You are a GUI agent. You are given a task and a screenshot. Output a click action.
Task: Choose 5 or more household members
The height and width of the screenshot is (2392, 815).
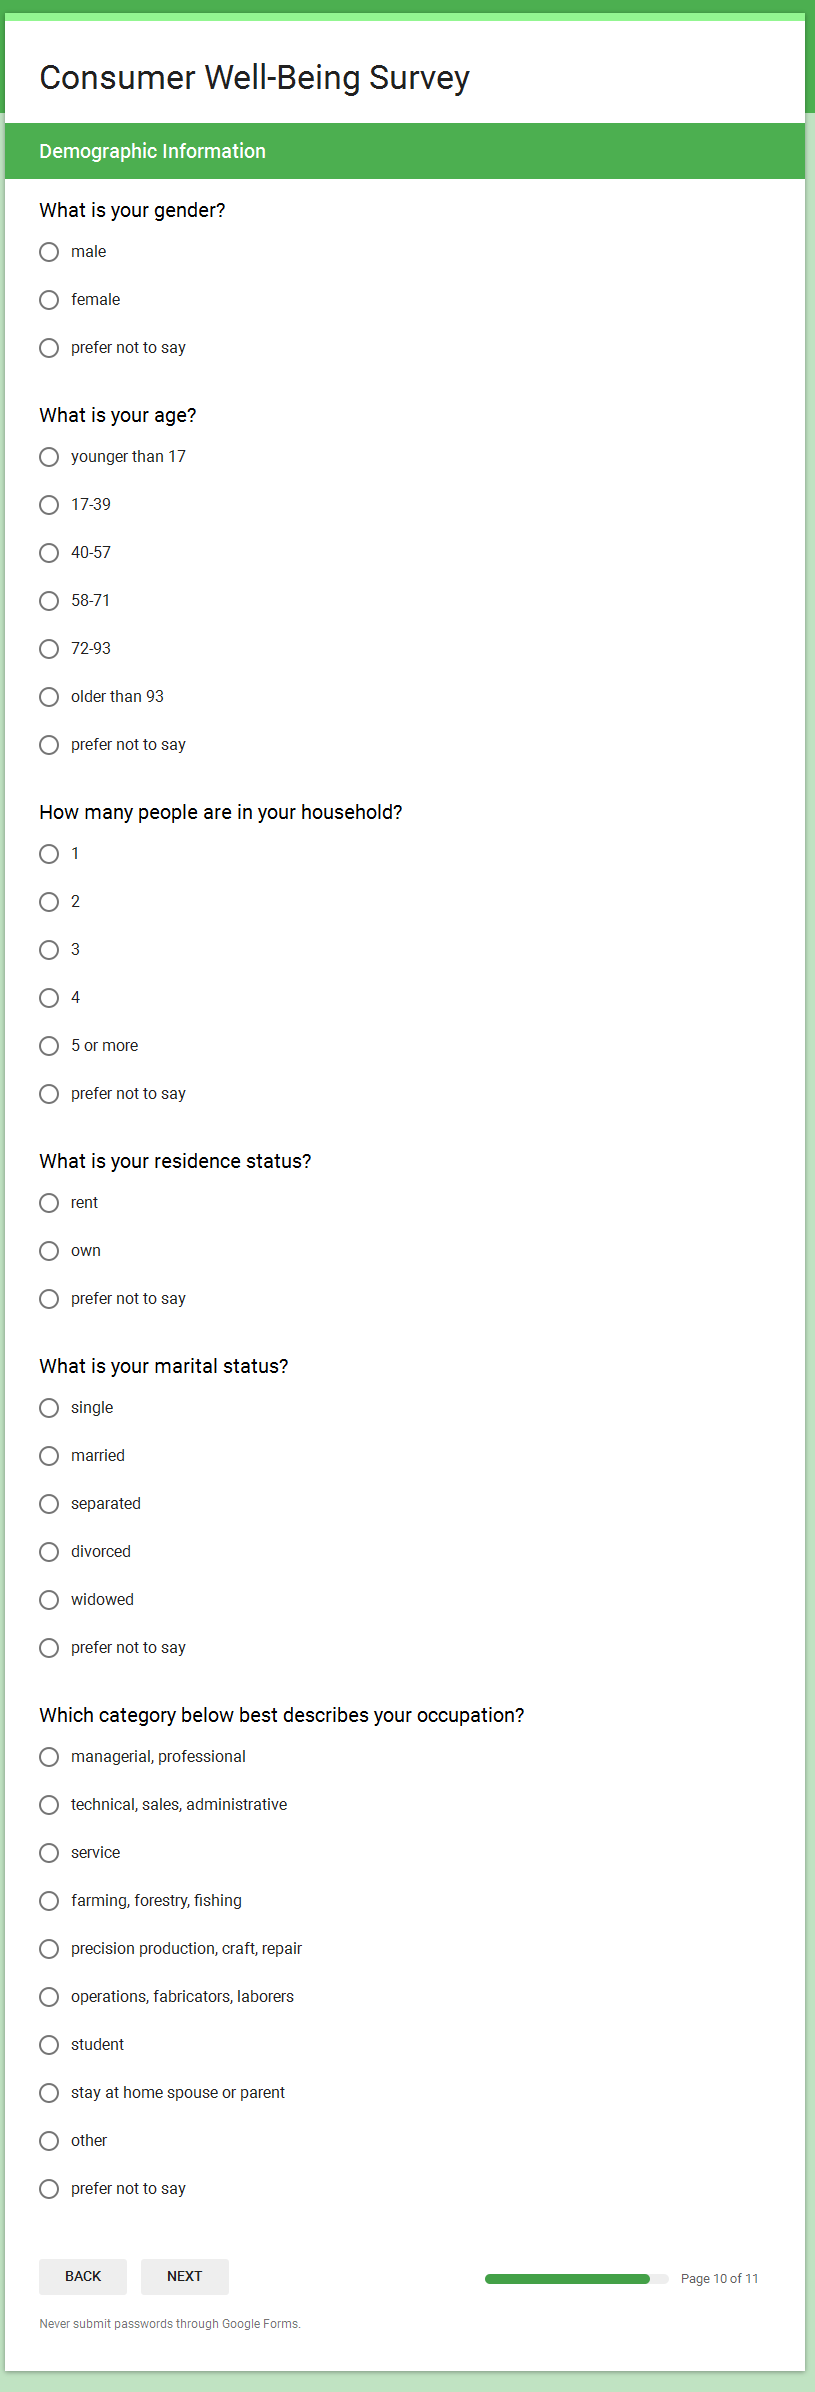49,1046
